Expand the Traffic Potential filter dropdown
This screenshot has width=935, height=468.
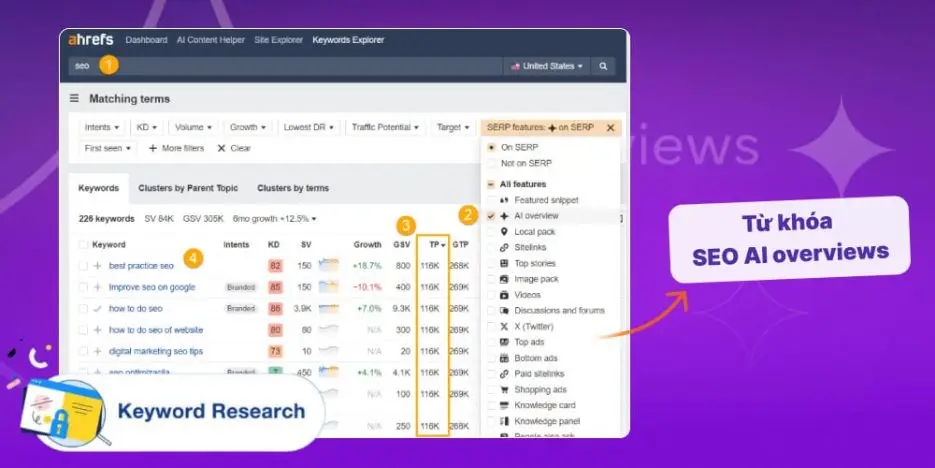pos(384,128)
